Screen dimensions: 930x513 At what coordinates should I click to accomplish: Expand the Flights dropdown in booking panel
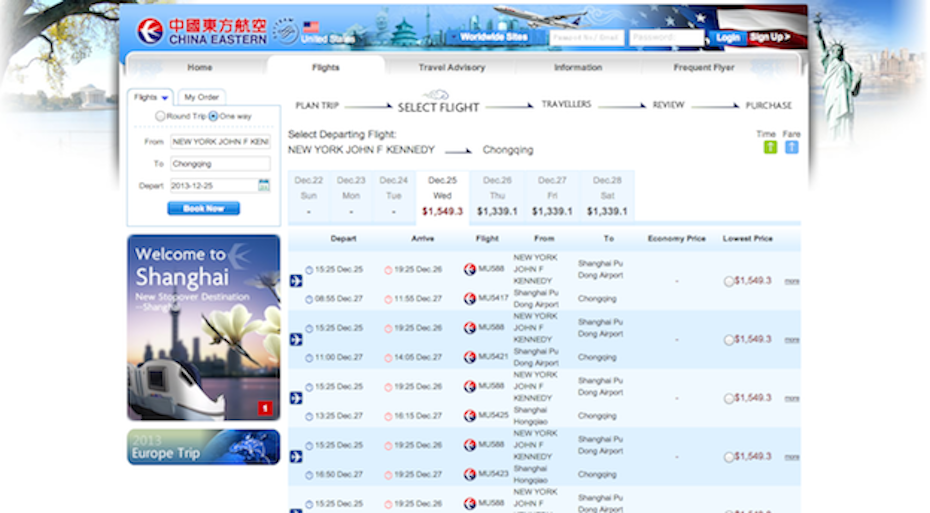pyautogui.click(x=151, y=97)
